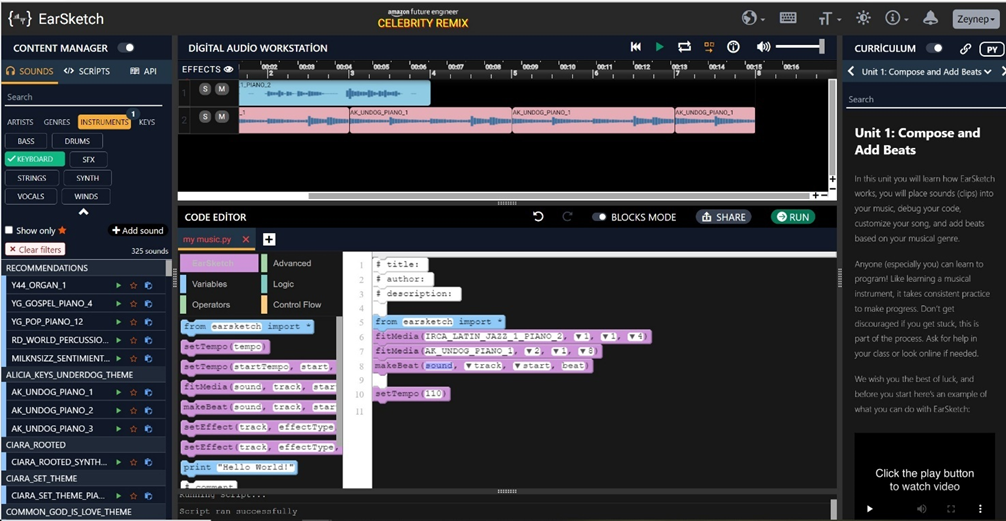Image resolution: width=1006 pixels, height=521 pixels.
Task: Select the Bass instrument filter
Action: pyautogui.click(x=26, y=141)
